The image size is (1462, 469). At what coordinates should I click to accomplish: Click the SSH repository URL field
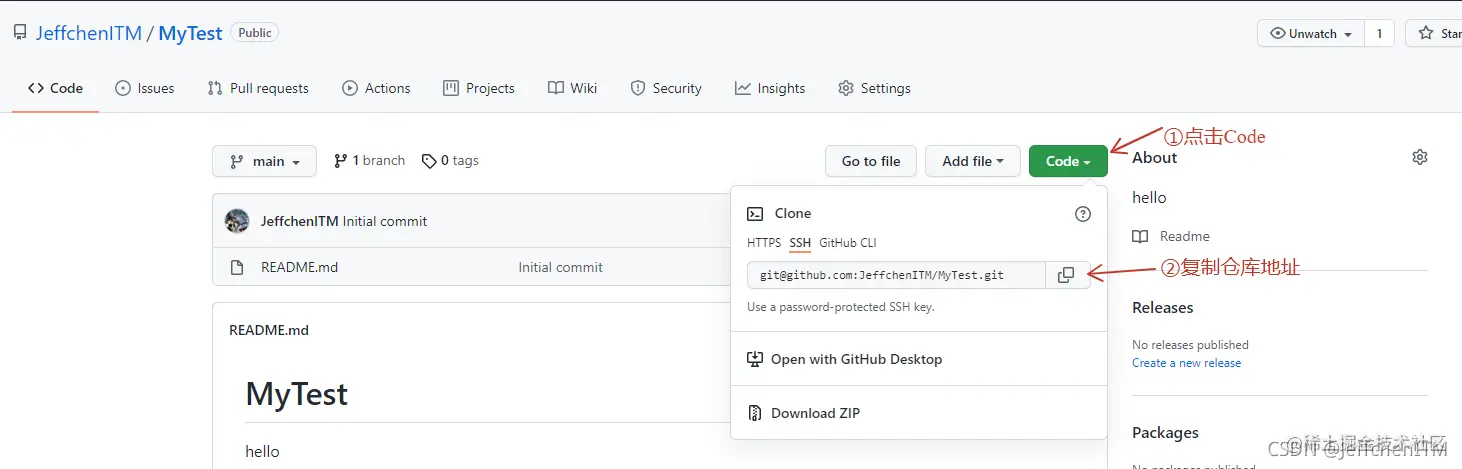click(895, 275)
